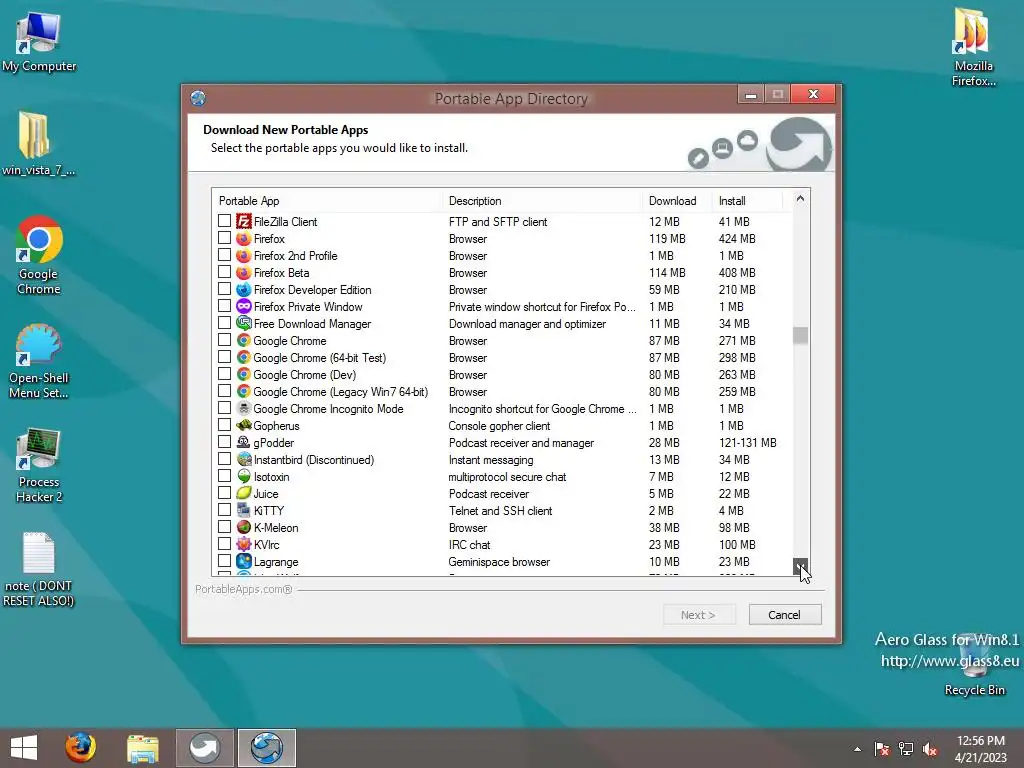Check the gPodder checkbox
This screenshot has width=1024, height=768.
coord(225,441)
